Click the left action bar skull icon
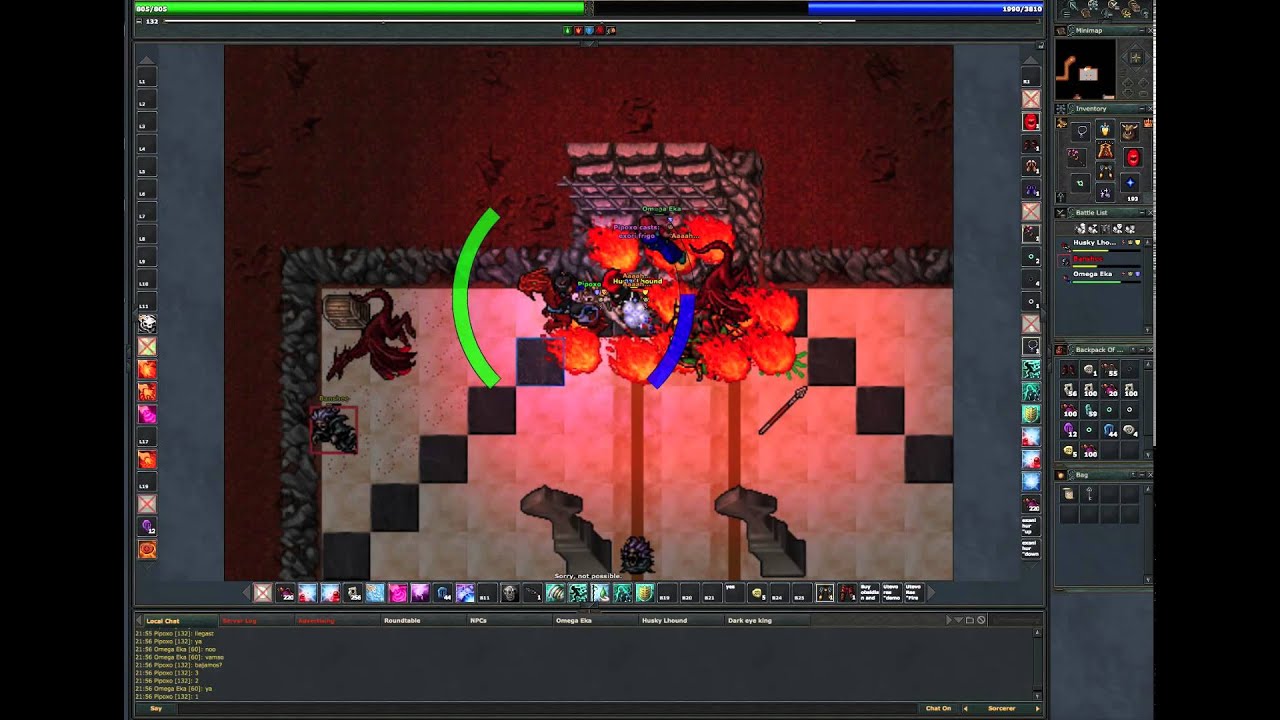1280x720 pixels. click(147, 323)
